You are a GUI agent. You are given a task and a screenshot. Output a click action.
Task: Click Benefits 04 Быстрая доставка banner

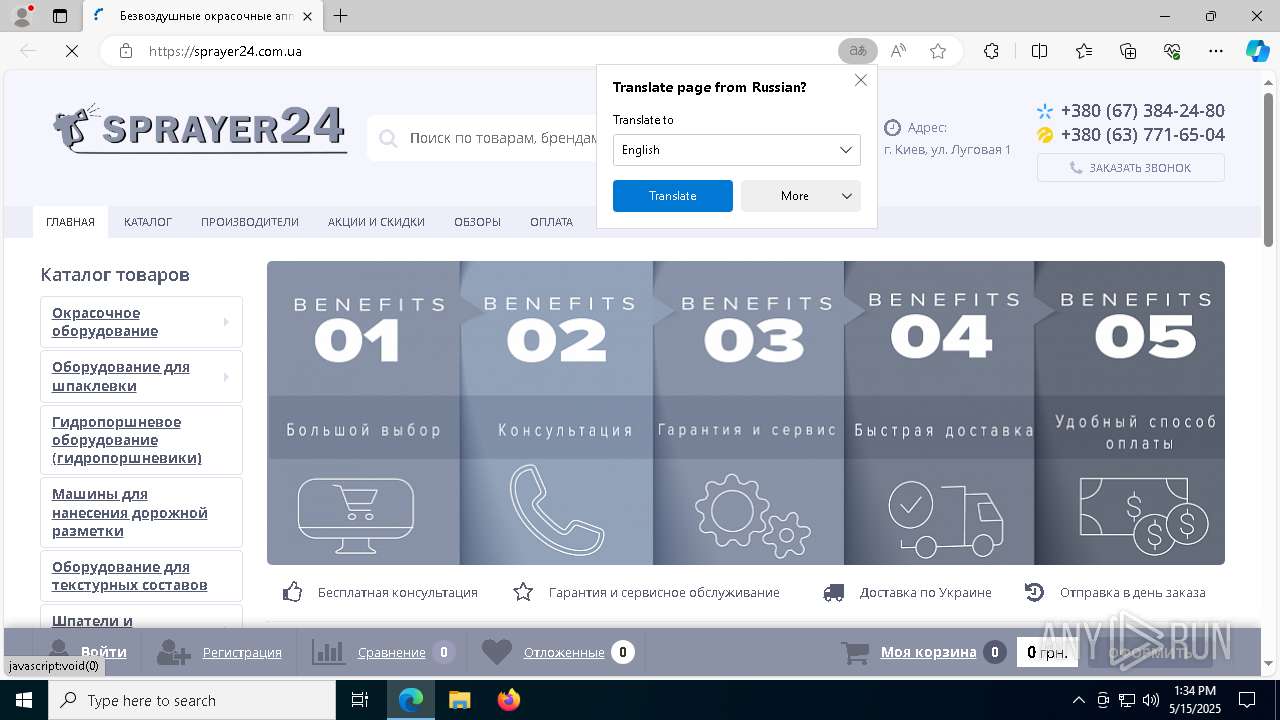coord(940,413)
